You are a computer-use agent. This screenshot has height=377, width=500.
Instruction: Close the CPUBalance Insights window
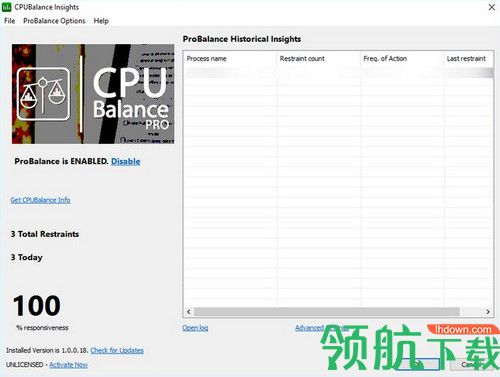coord(491,7)
